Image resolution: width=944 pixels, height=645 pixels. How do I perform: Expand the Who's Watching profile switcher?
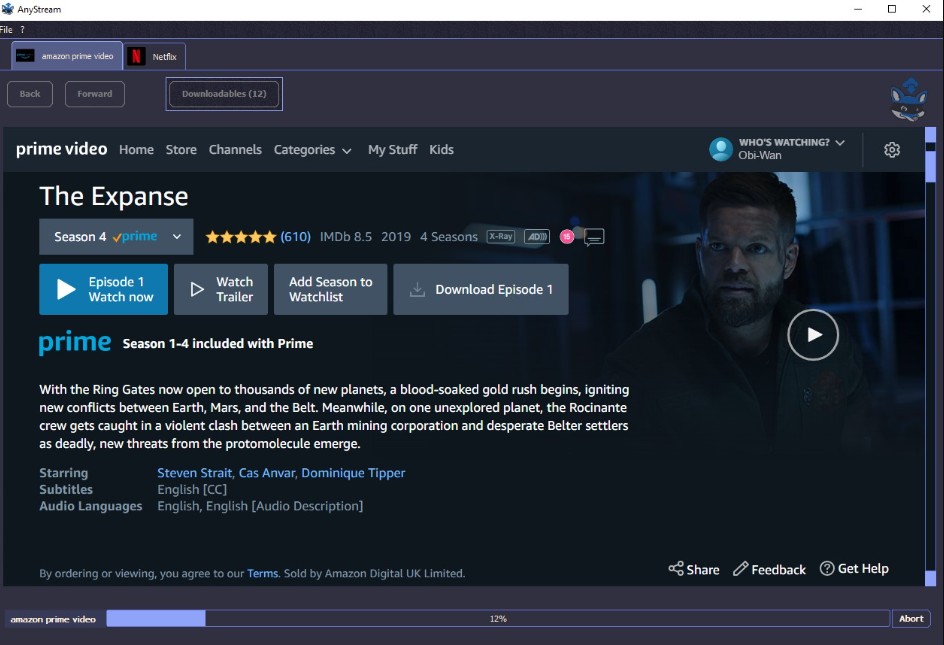pyautogui.click(x=791, y=143)
